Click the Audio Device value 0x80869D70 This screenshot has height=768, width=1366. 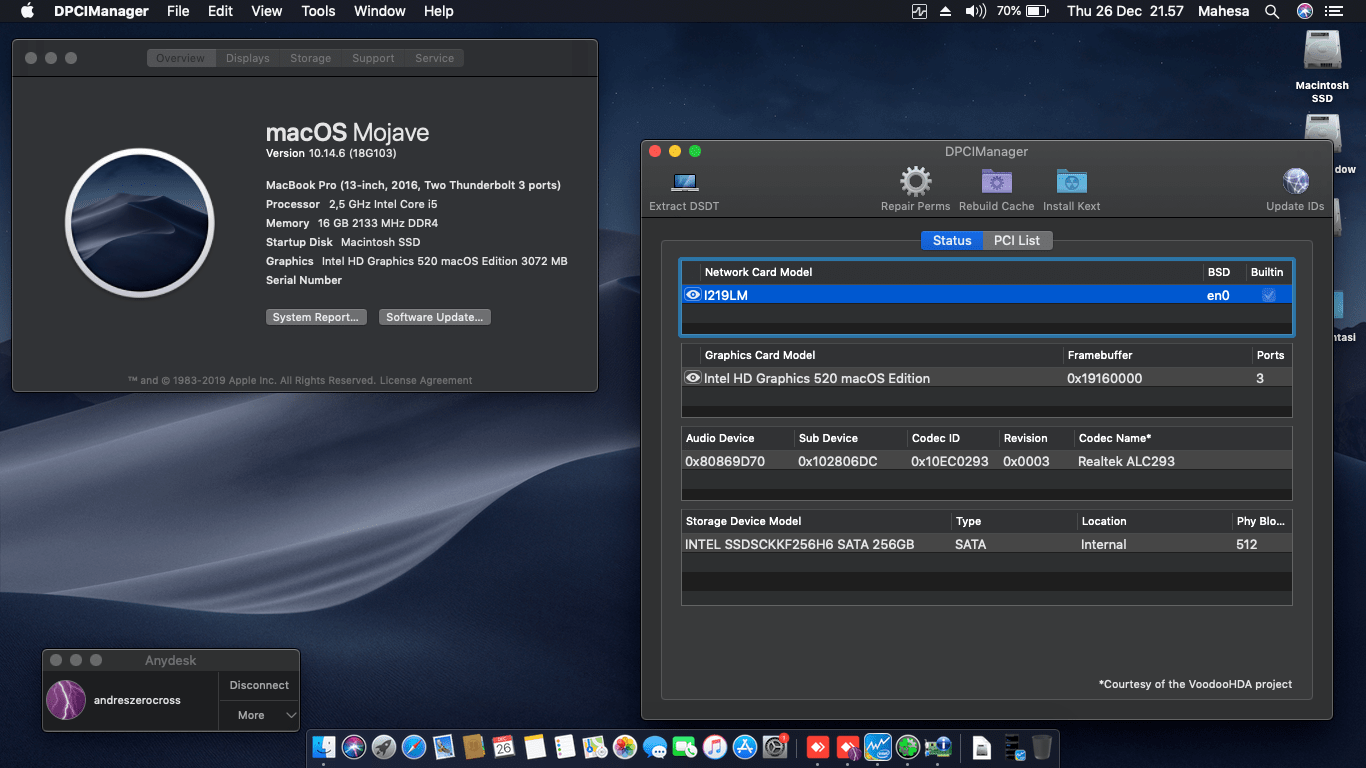(x=725, y=461)
